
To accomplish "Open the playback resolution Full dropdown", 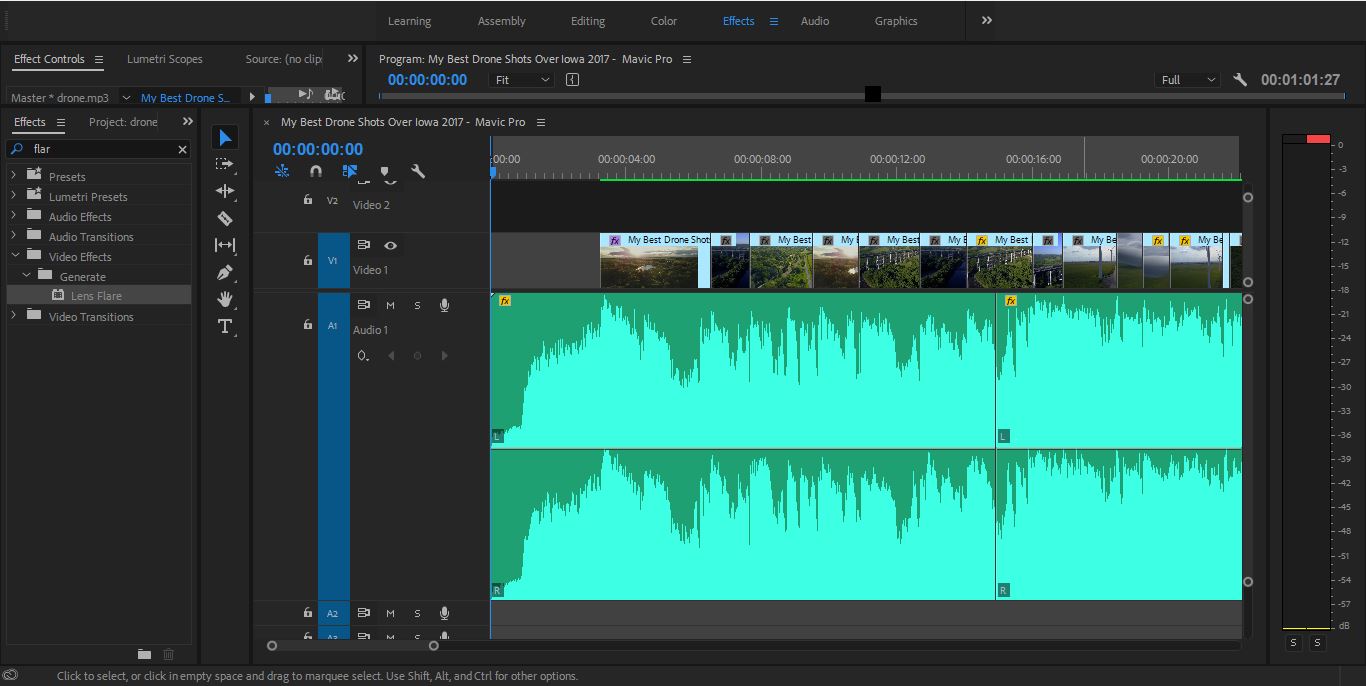I will (x=1187, y=79).
